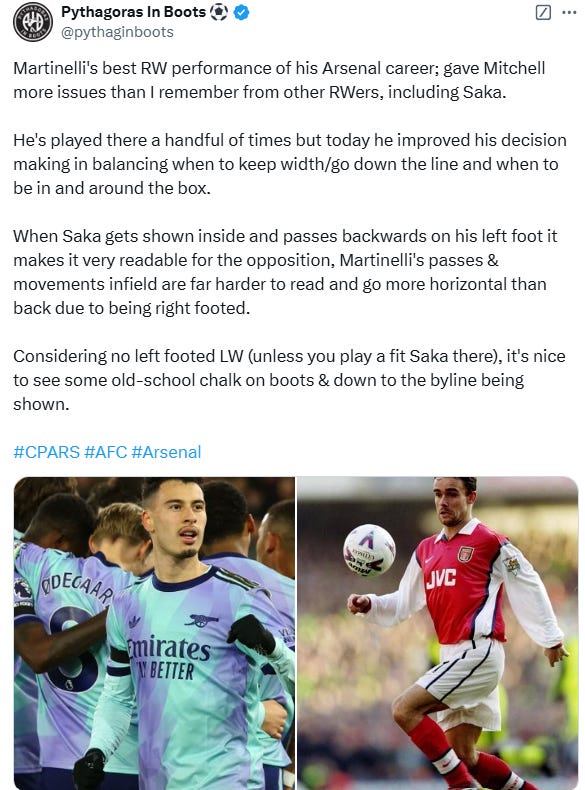Click the Emirates sponsor text on the teal shirt
Screen dimensions: 585x790
click(x=168, y=649)
